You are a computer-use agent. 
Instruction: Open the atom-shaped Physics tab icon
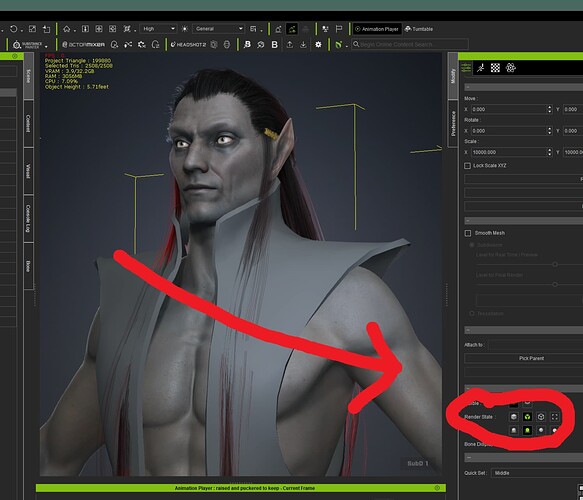[x=510, y=68]
